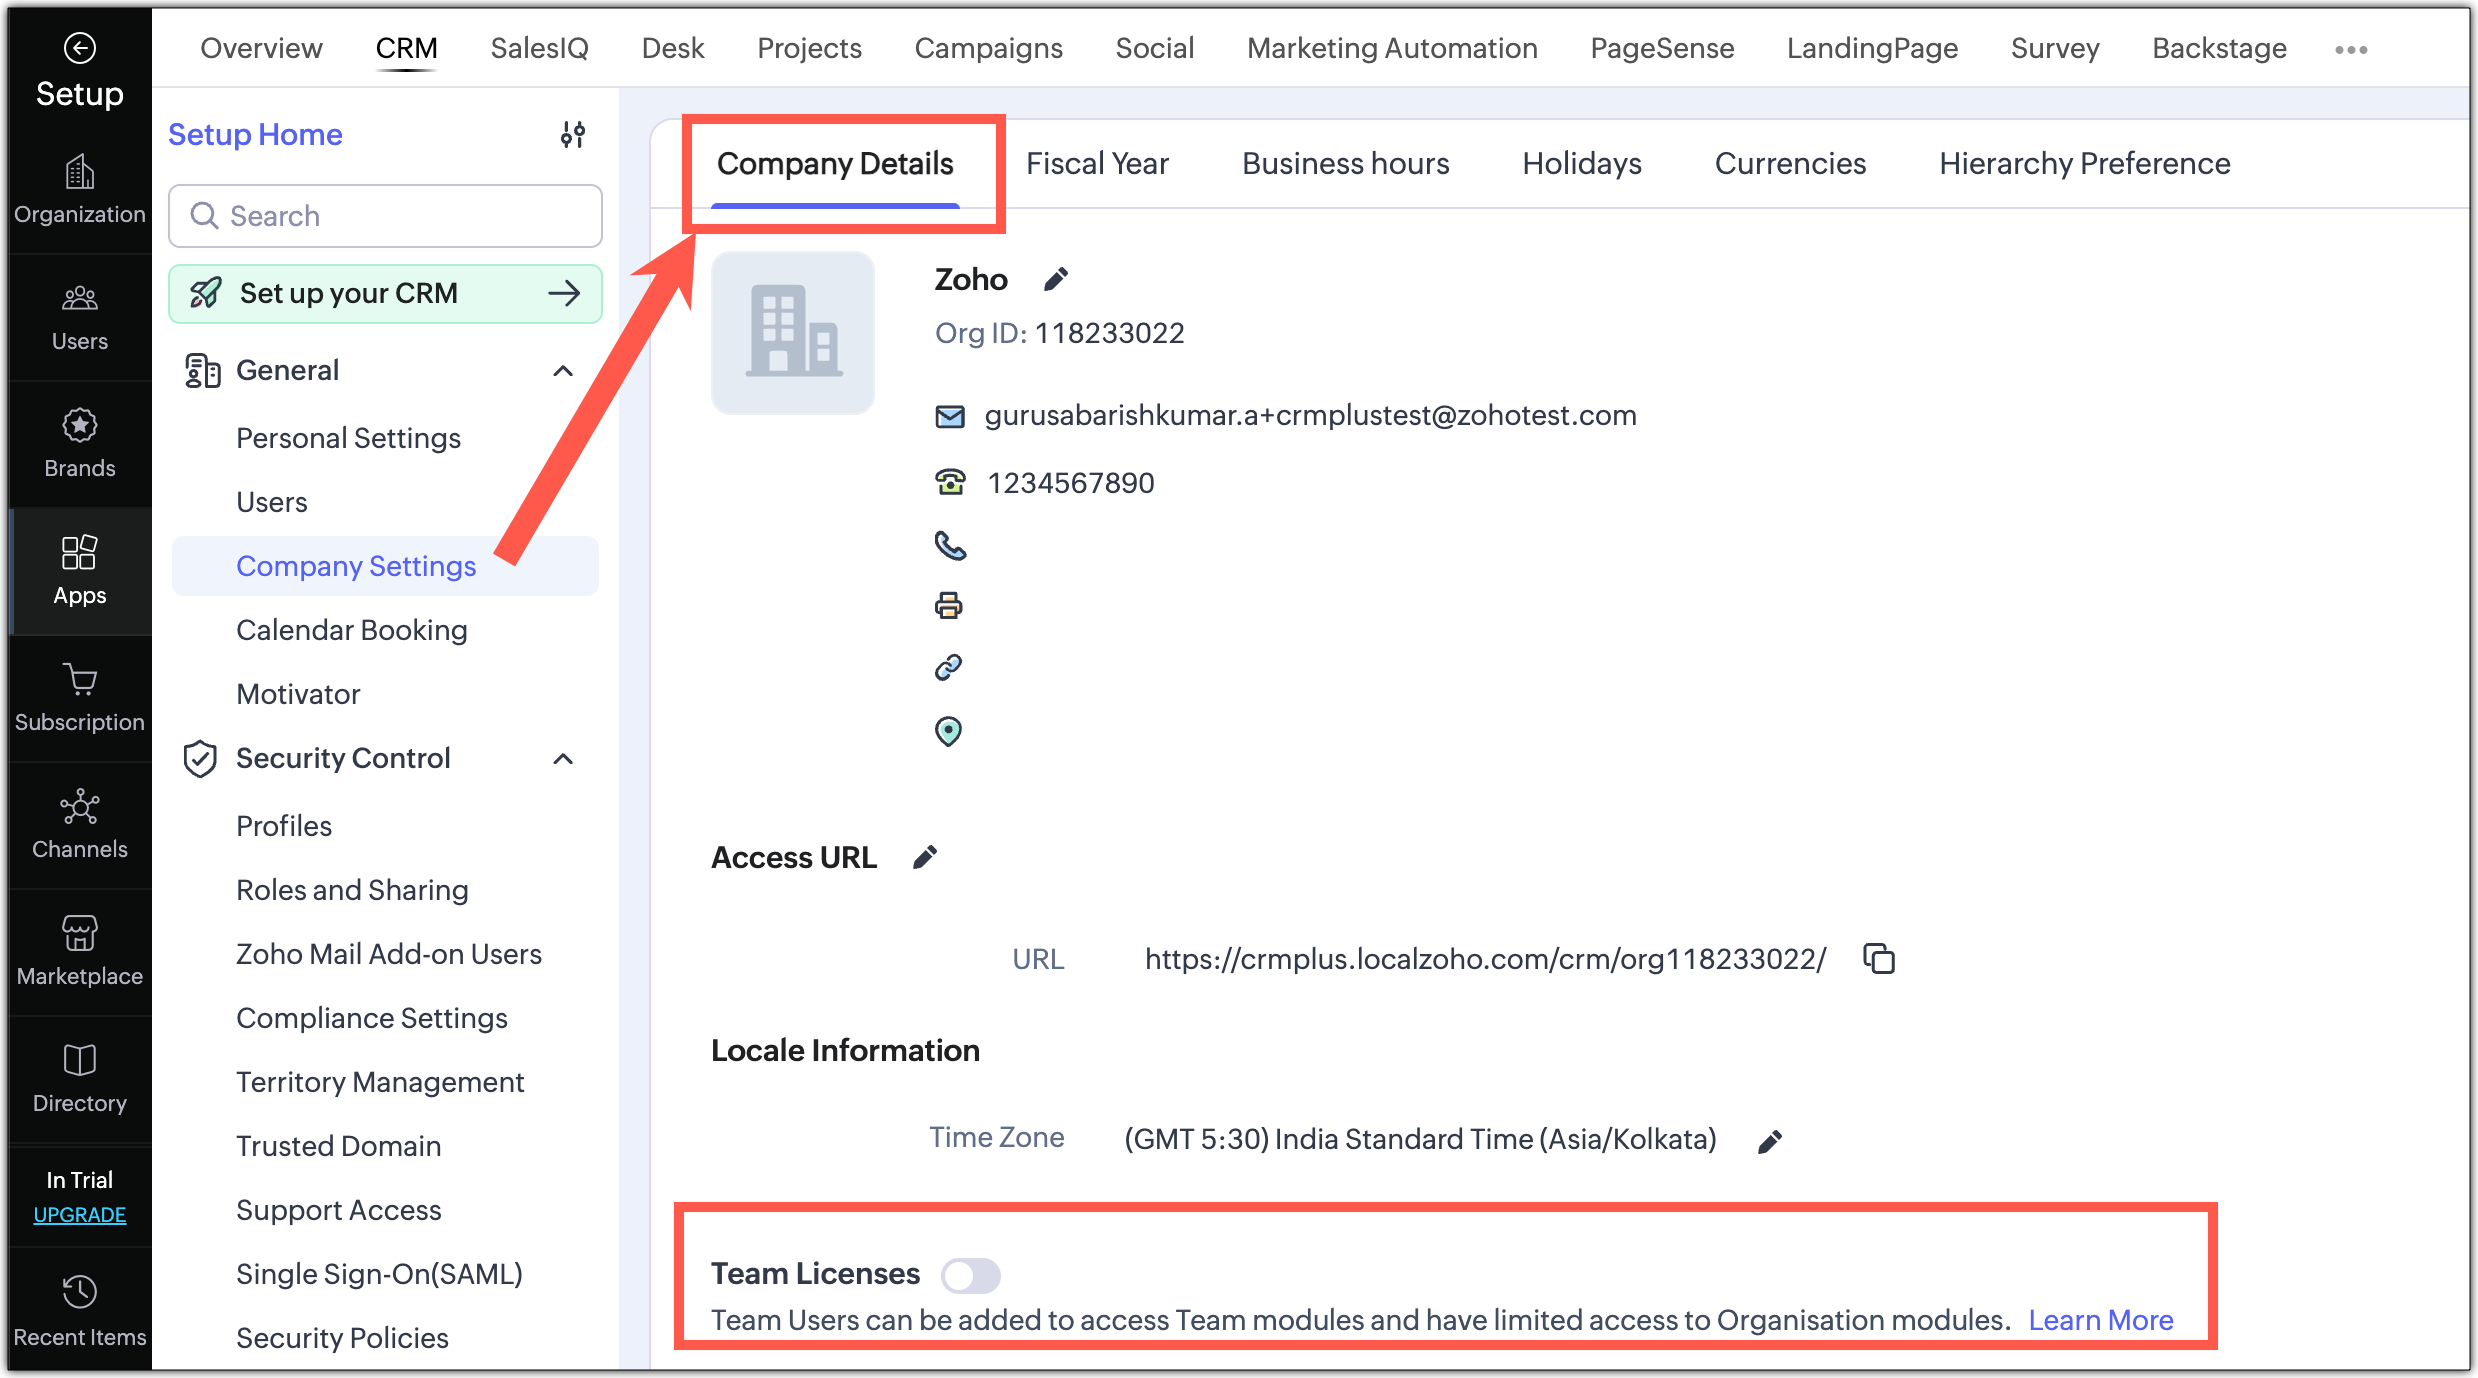2478x1378 pixels.
Task: Edit the Time Zone setting
Action: click(x=1770, y=1141)
